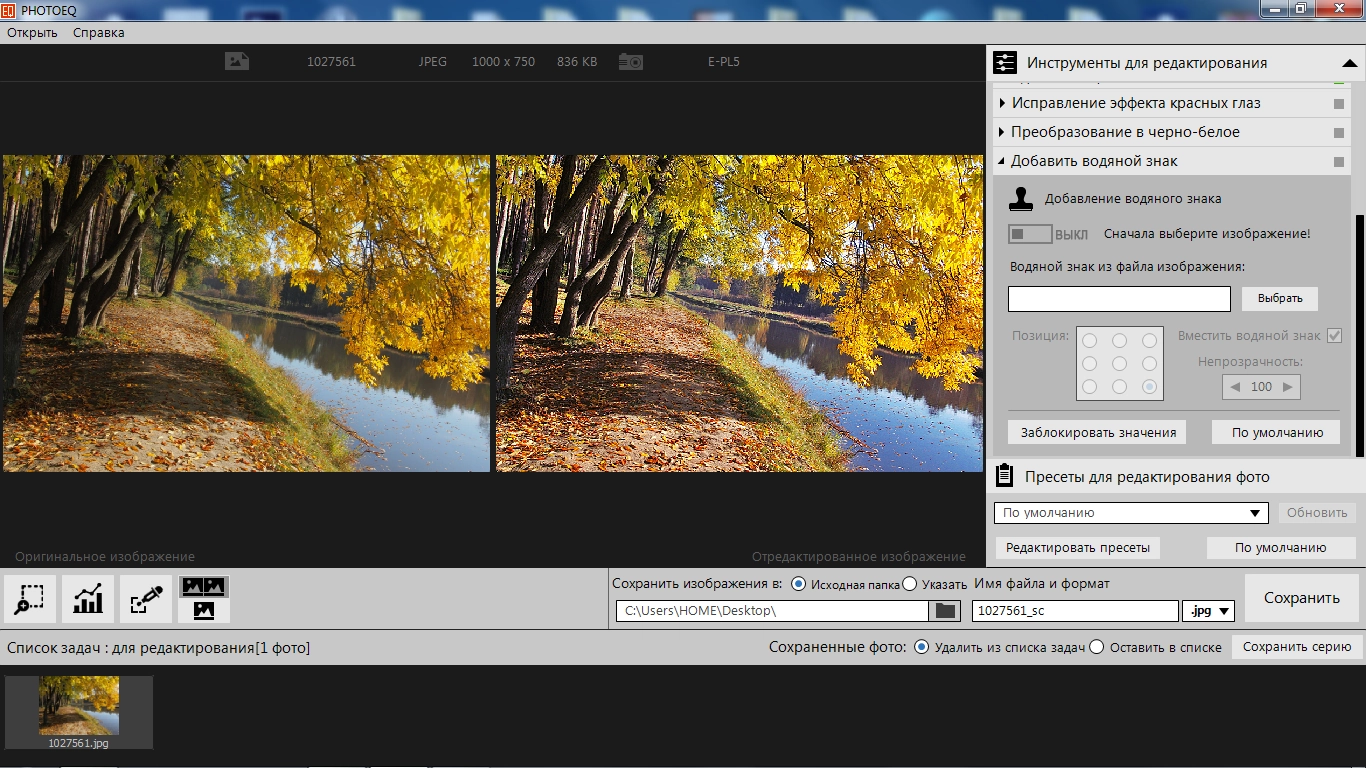This screenshot has width=1366, height=768.
Task: Click the '1027561' name in info bar
Action: pos(331,62)
